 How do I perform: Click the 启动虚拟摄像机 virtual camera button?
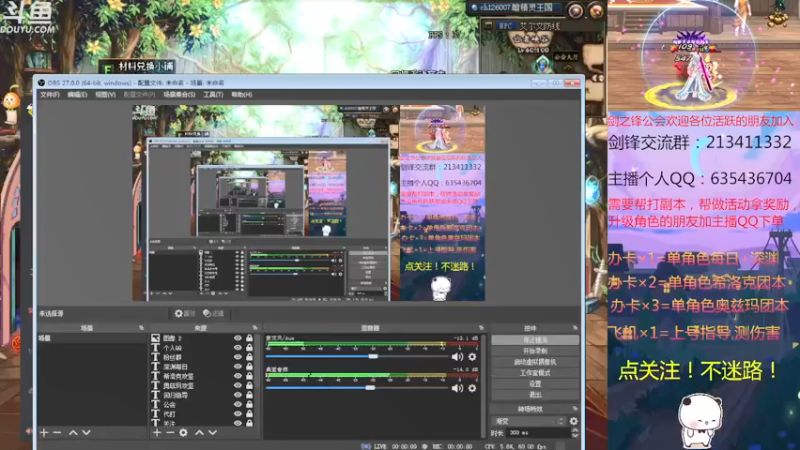tap(535, 362)
